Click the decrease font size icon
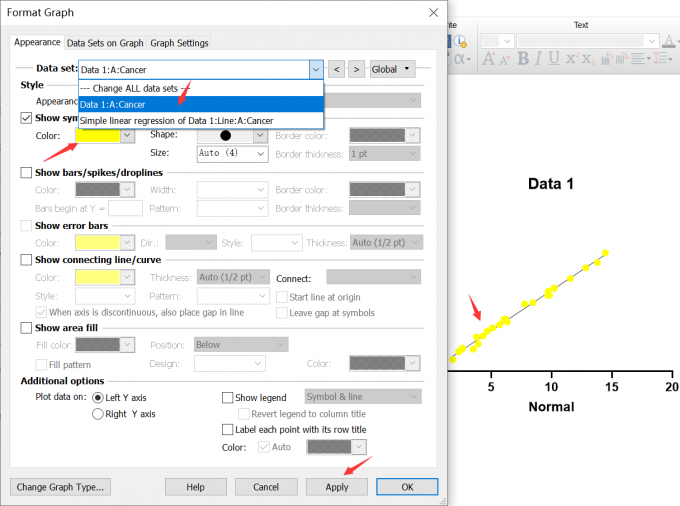The height and width of the screenshot is (506, 680). (x=504, y=60)
